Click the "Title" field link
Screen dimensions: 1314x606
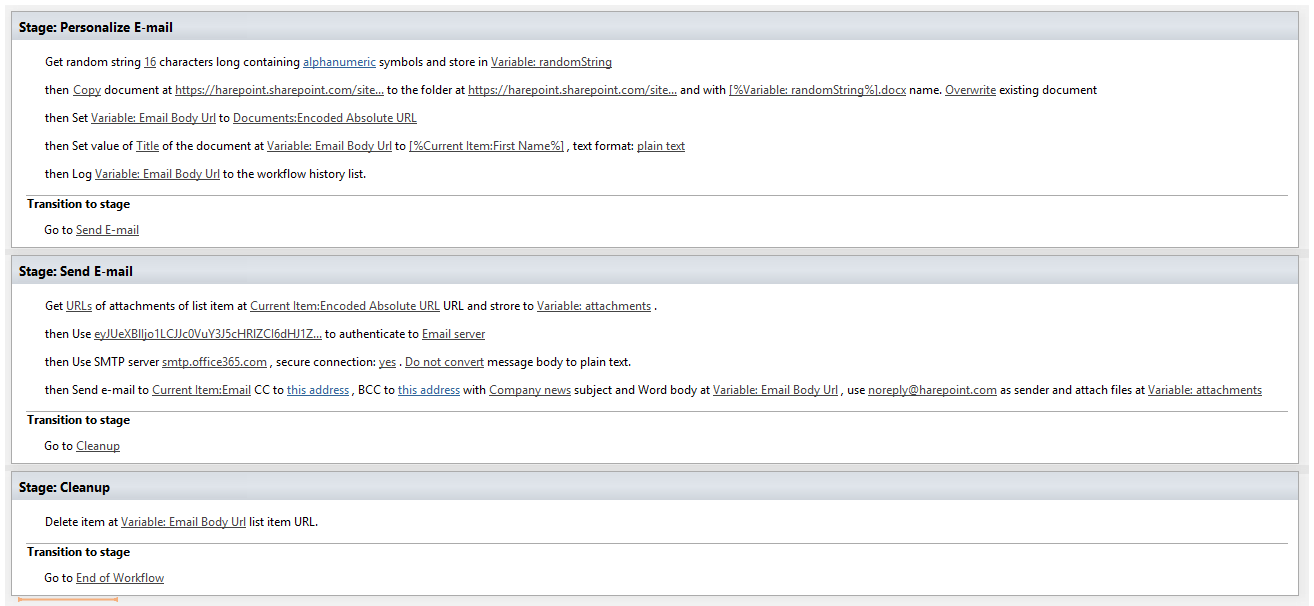click(x=148, y=146)
